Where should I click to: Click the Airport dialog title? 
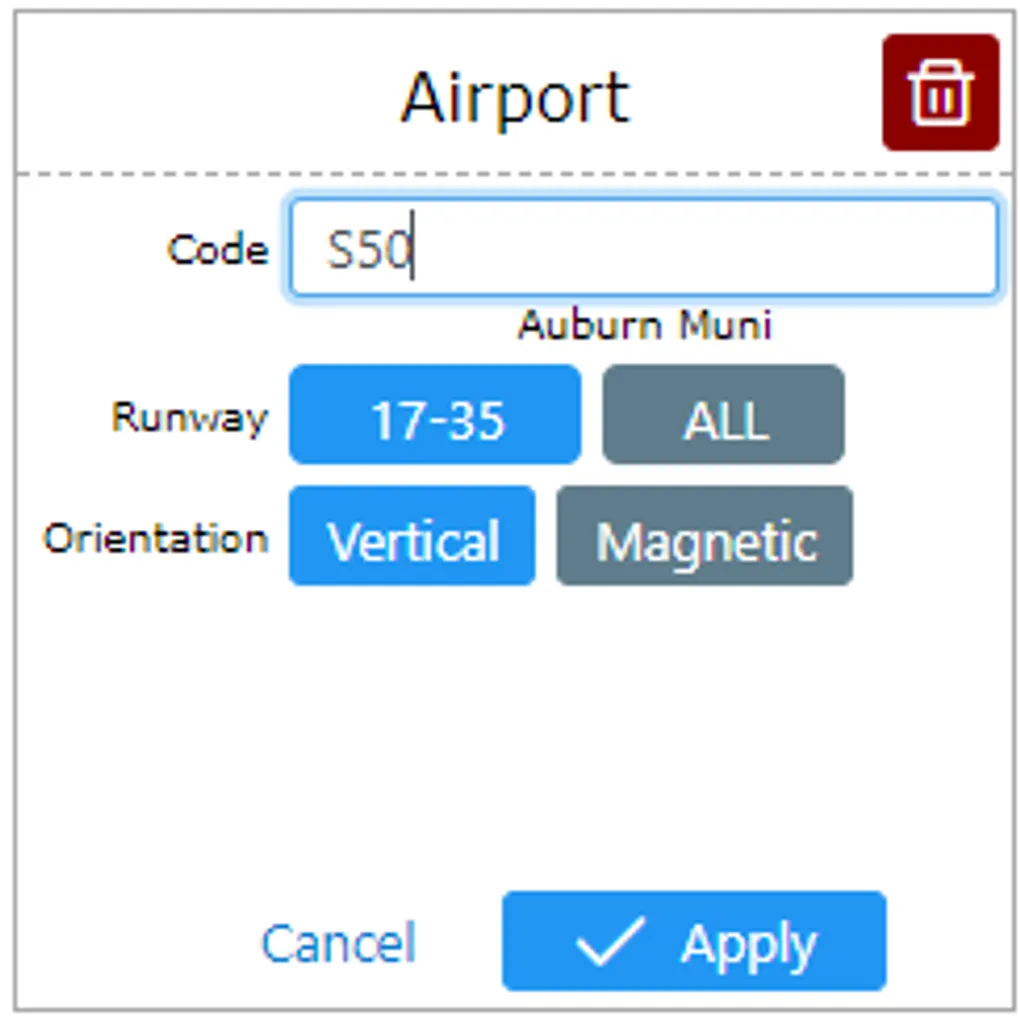(515, 97)
